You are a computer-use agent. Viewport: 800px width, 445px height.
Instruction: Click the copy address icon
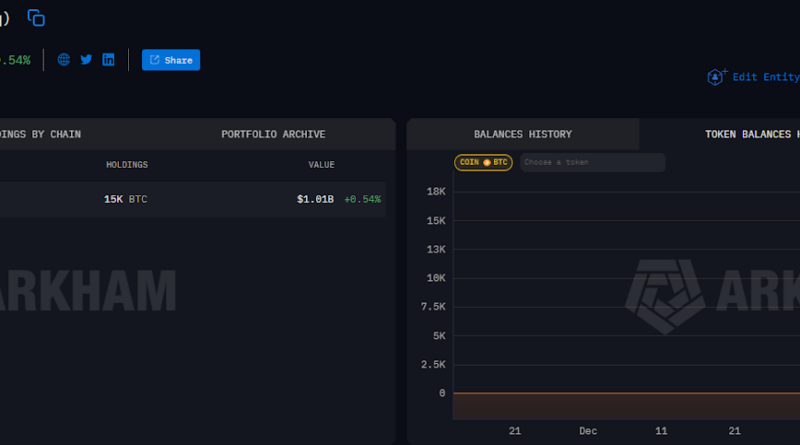[36, 18]
